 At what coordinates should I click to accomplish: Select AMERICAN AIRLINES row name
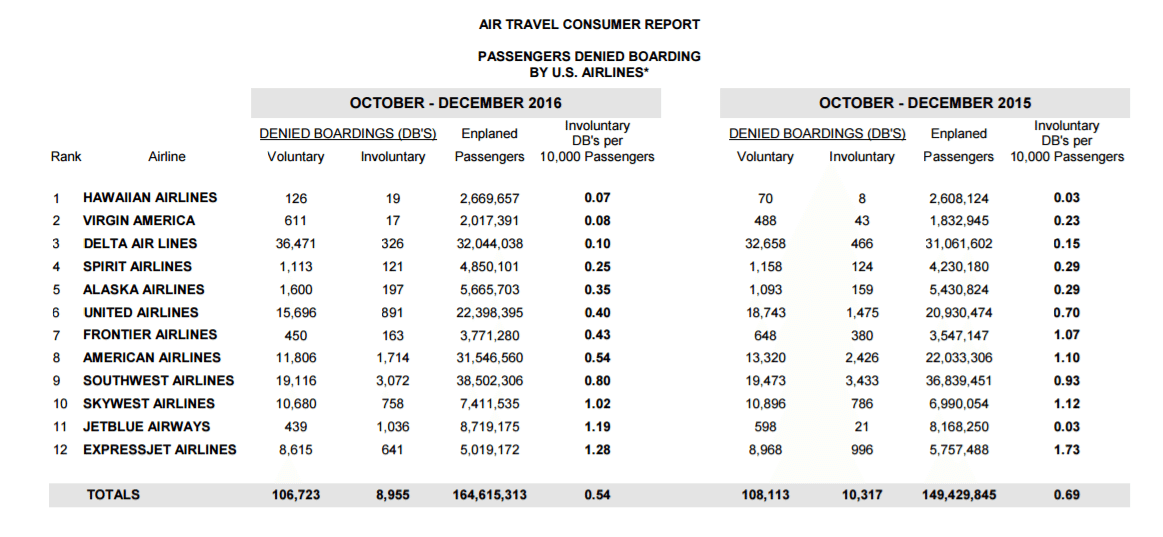pyautogui.click(x=152, y=358)
